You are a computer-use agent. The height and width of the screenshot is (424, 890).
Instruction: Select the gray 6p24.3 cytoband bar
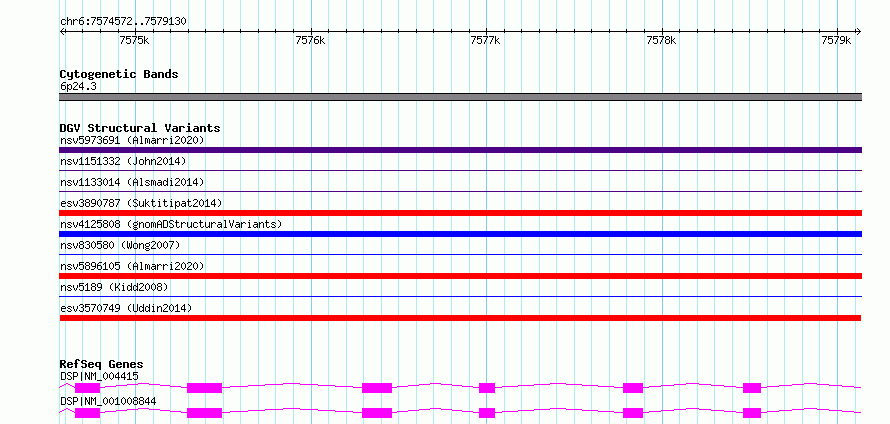click(x=460, y=97)
